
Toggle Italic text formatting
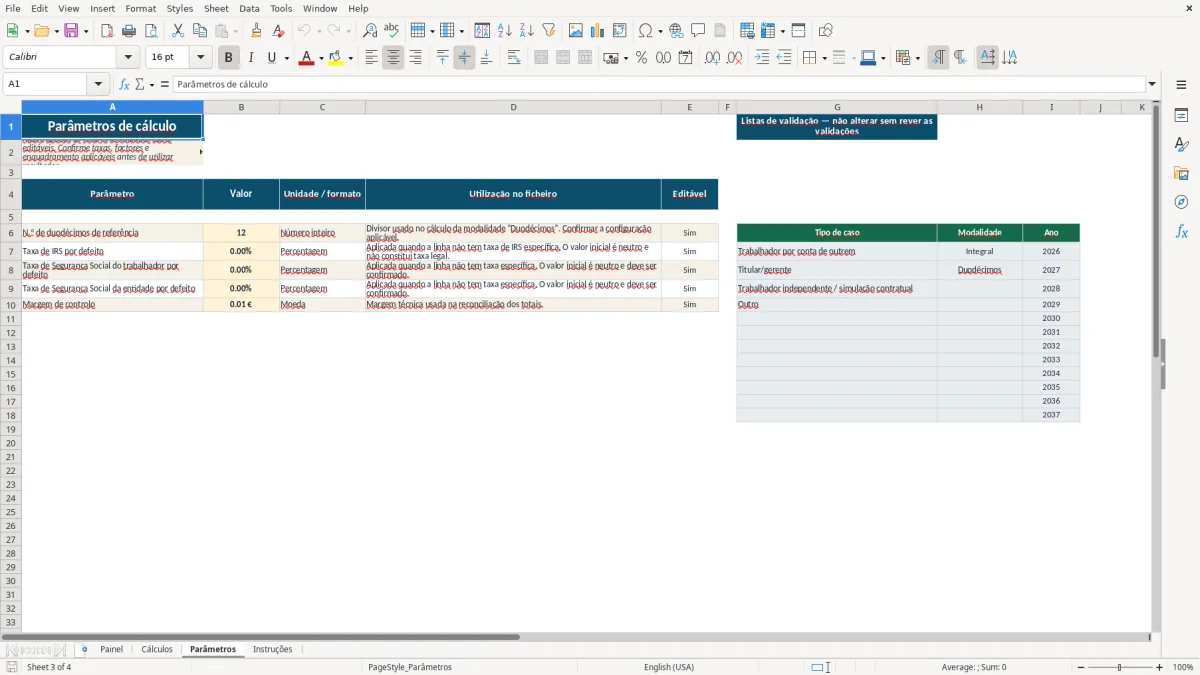point(250,58)
